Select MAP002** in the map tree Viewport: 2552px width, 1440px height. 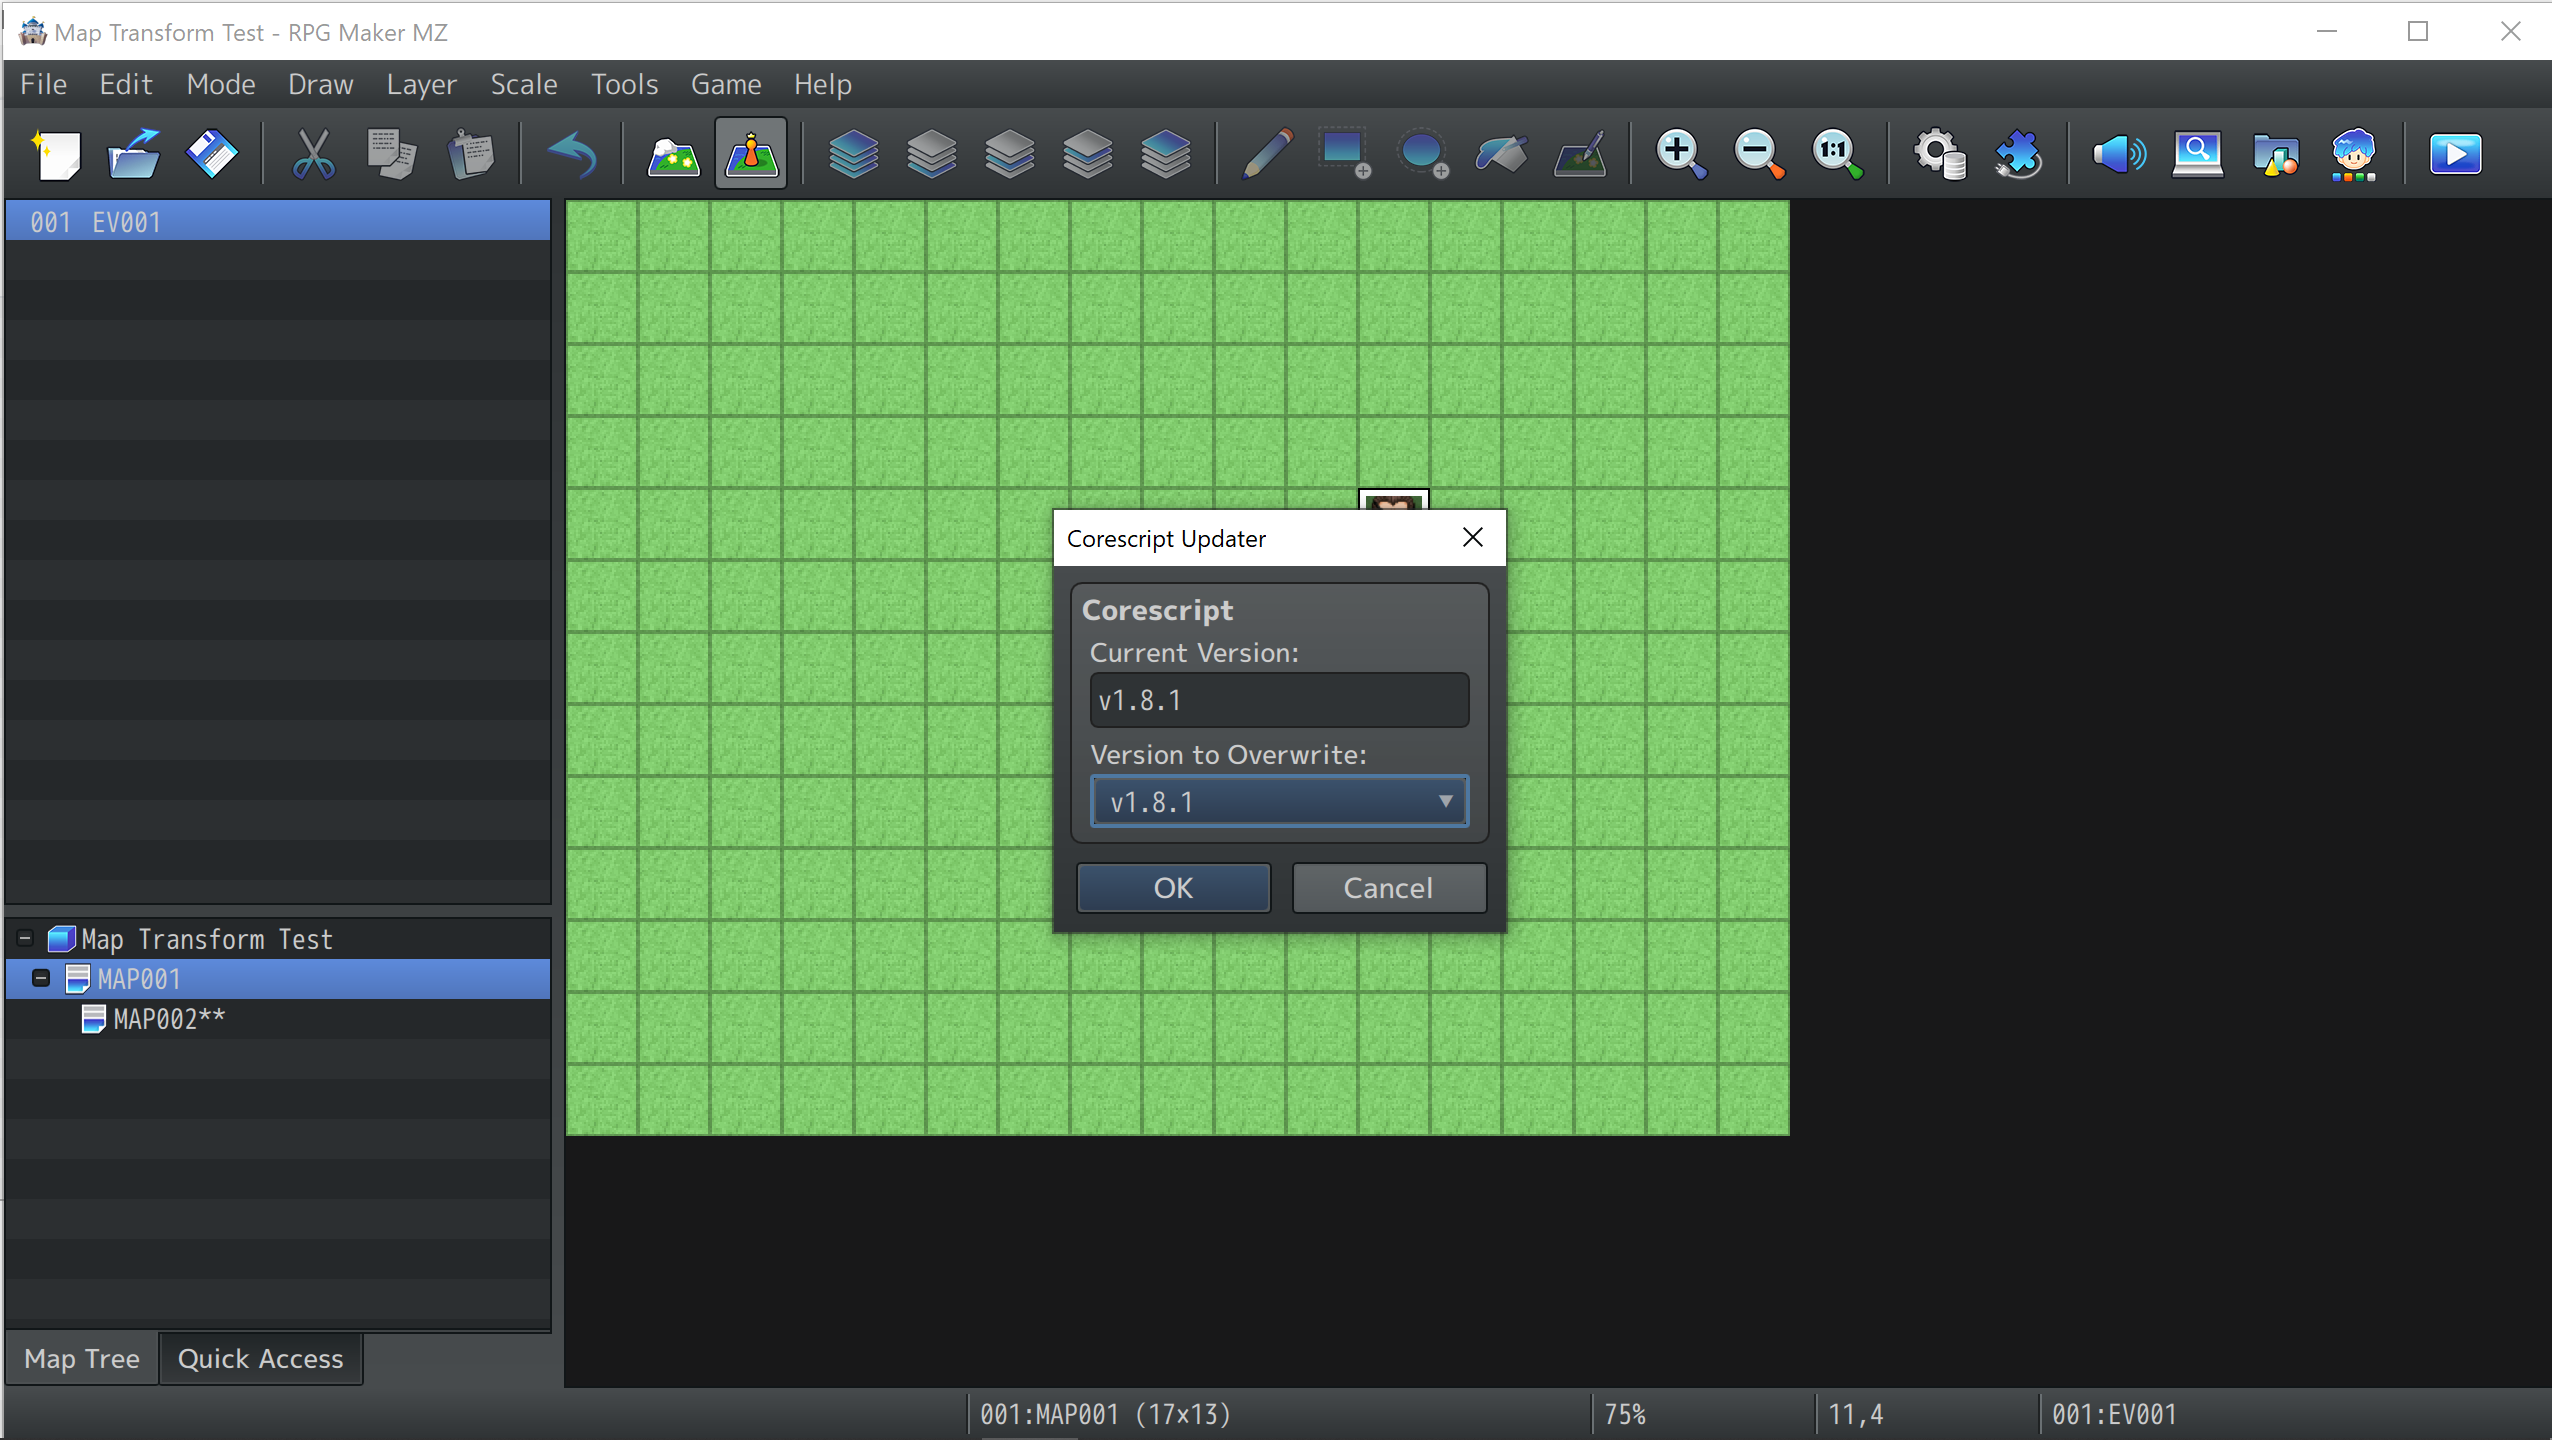tap(169, 1019)
